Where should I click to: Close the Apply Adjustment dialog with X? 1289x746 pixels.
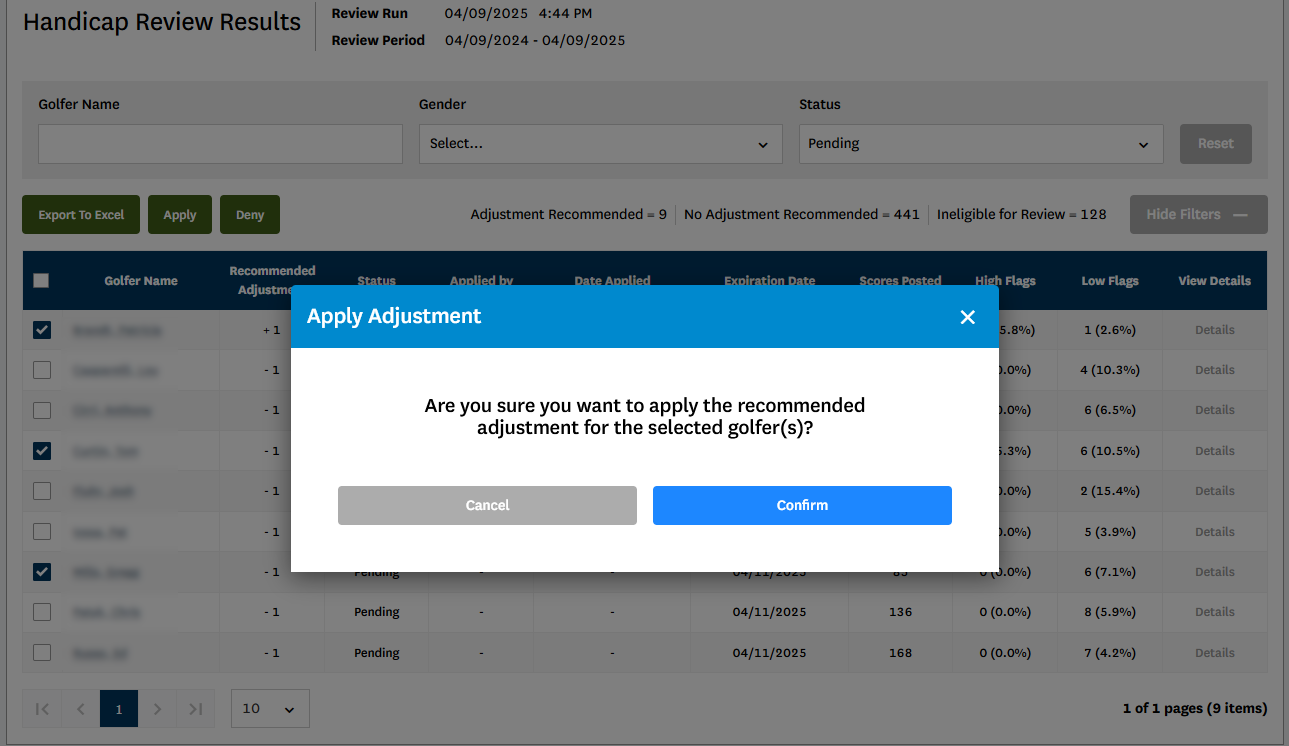pos(967,317)
